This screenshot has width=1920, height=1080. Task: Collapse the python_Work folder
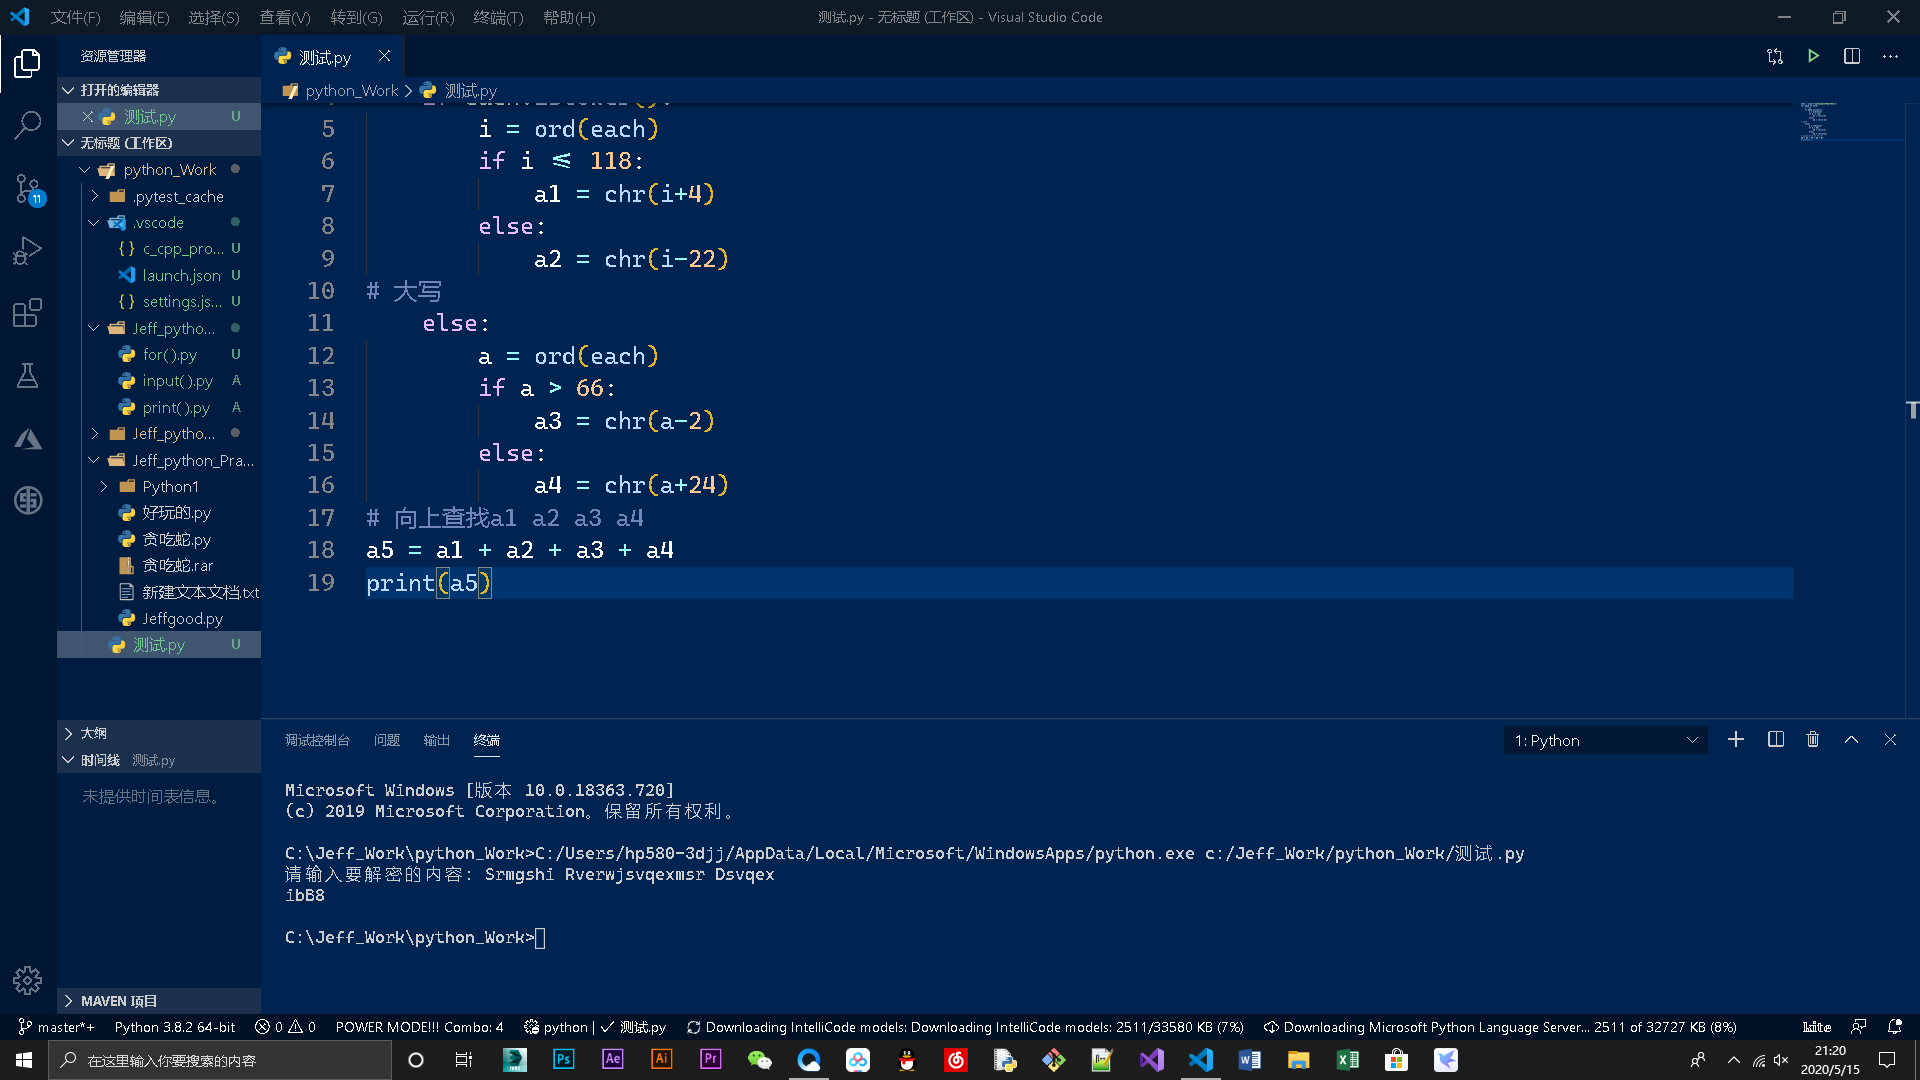pyautogui.click(x=158, y=170)
